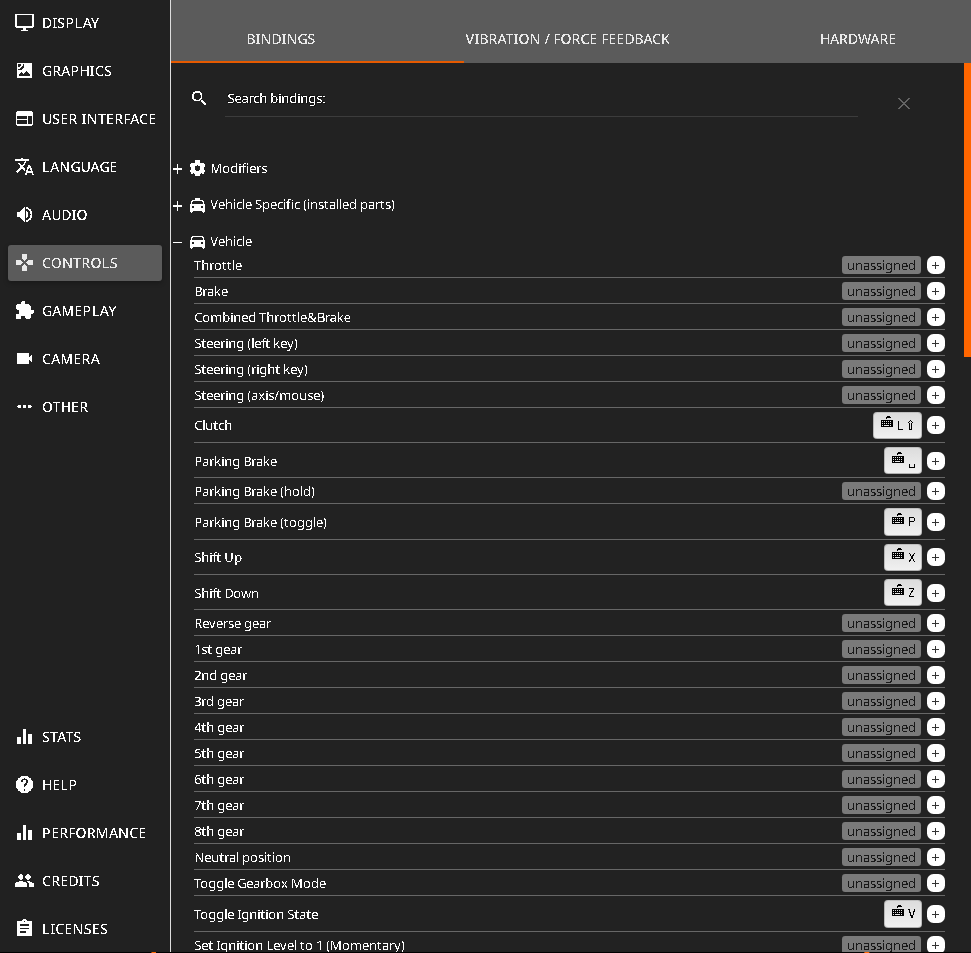971x953 pixels.
Task: Go to the Audio settings
Action: click(x=64, y=215)
